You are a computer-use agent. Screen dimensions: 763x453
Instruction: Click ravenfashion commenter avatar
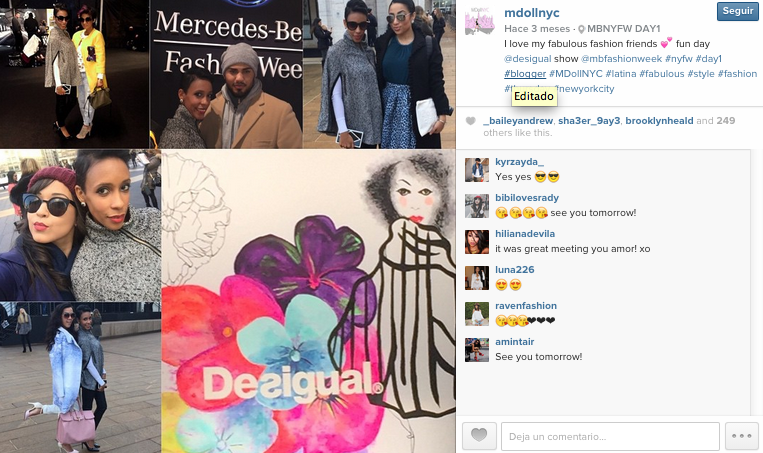click(x=477, y=314)
